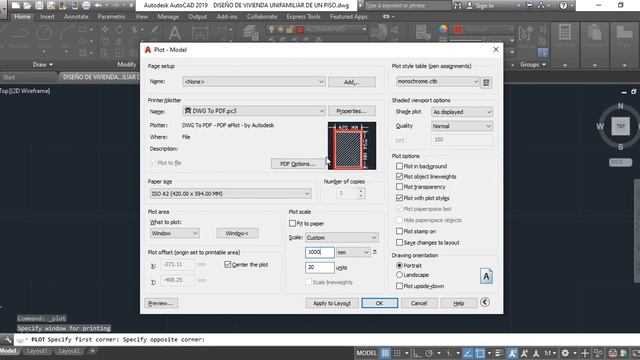Screen dimensions: 640x360
Task: Click the TOP face of the ViewCube
Action: pos(620,126)
